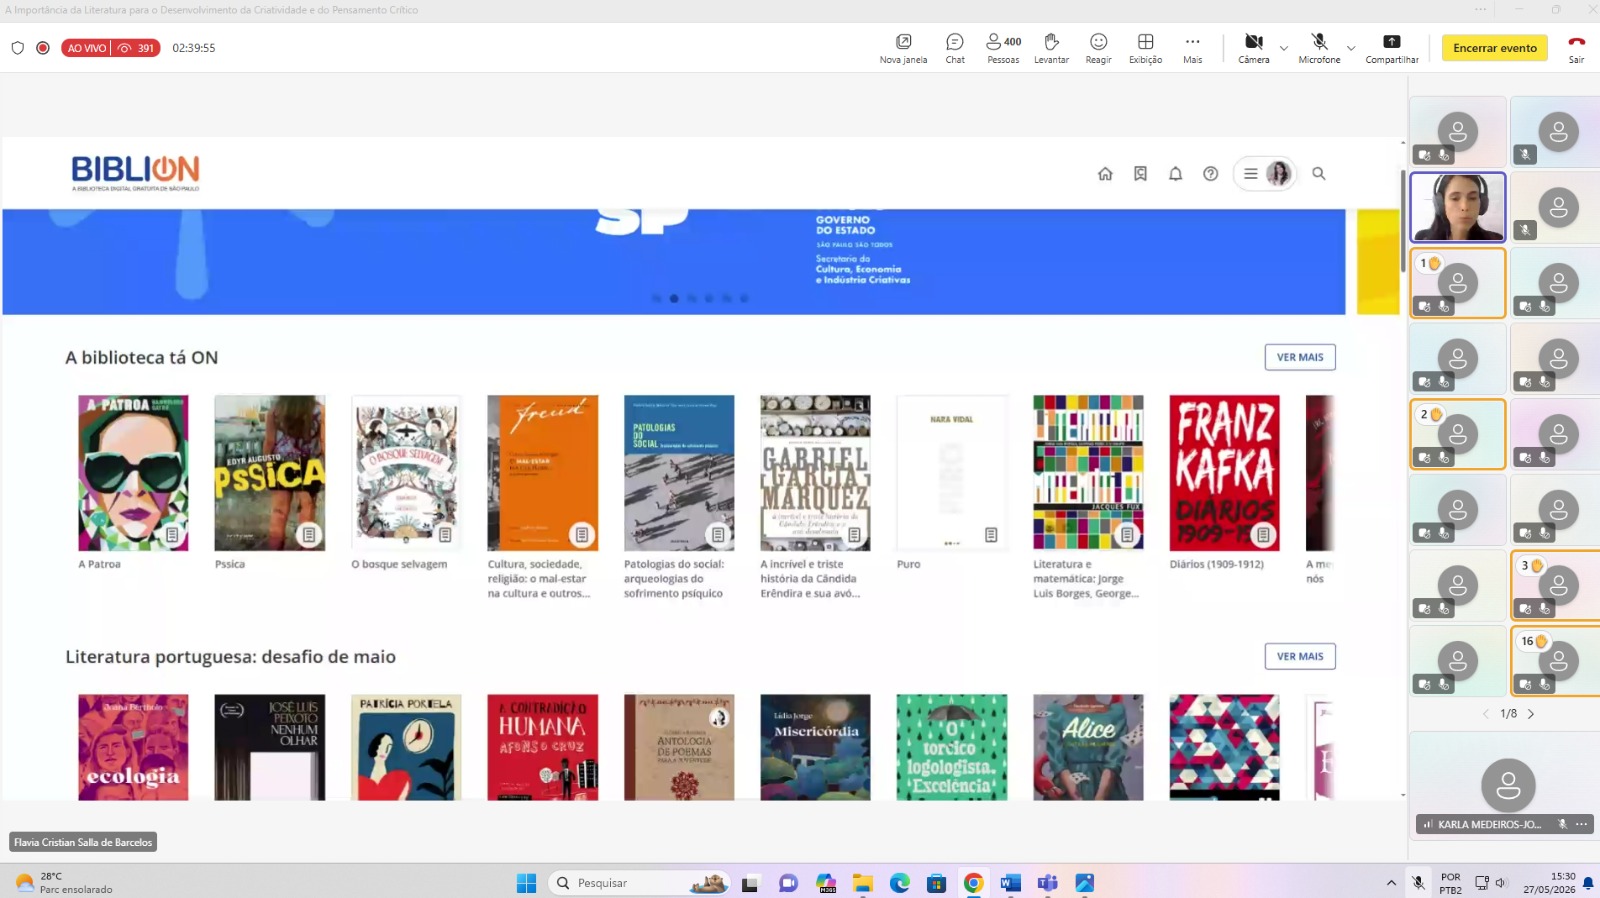
Task: Select the presenter video tile
Action: 1458,207
